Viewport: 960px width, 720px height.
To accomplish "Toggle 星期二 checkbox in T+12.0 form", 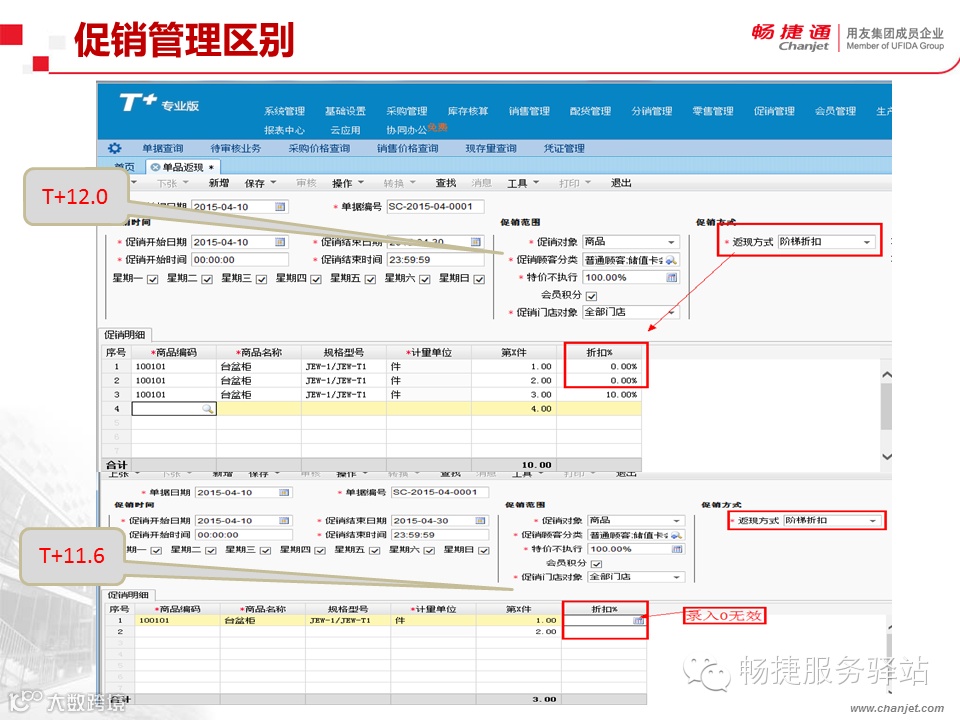I will pyautogui.click(x=207, y=279).
